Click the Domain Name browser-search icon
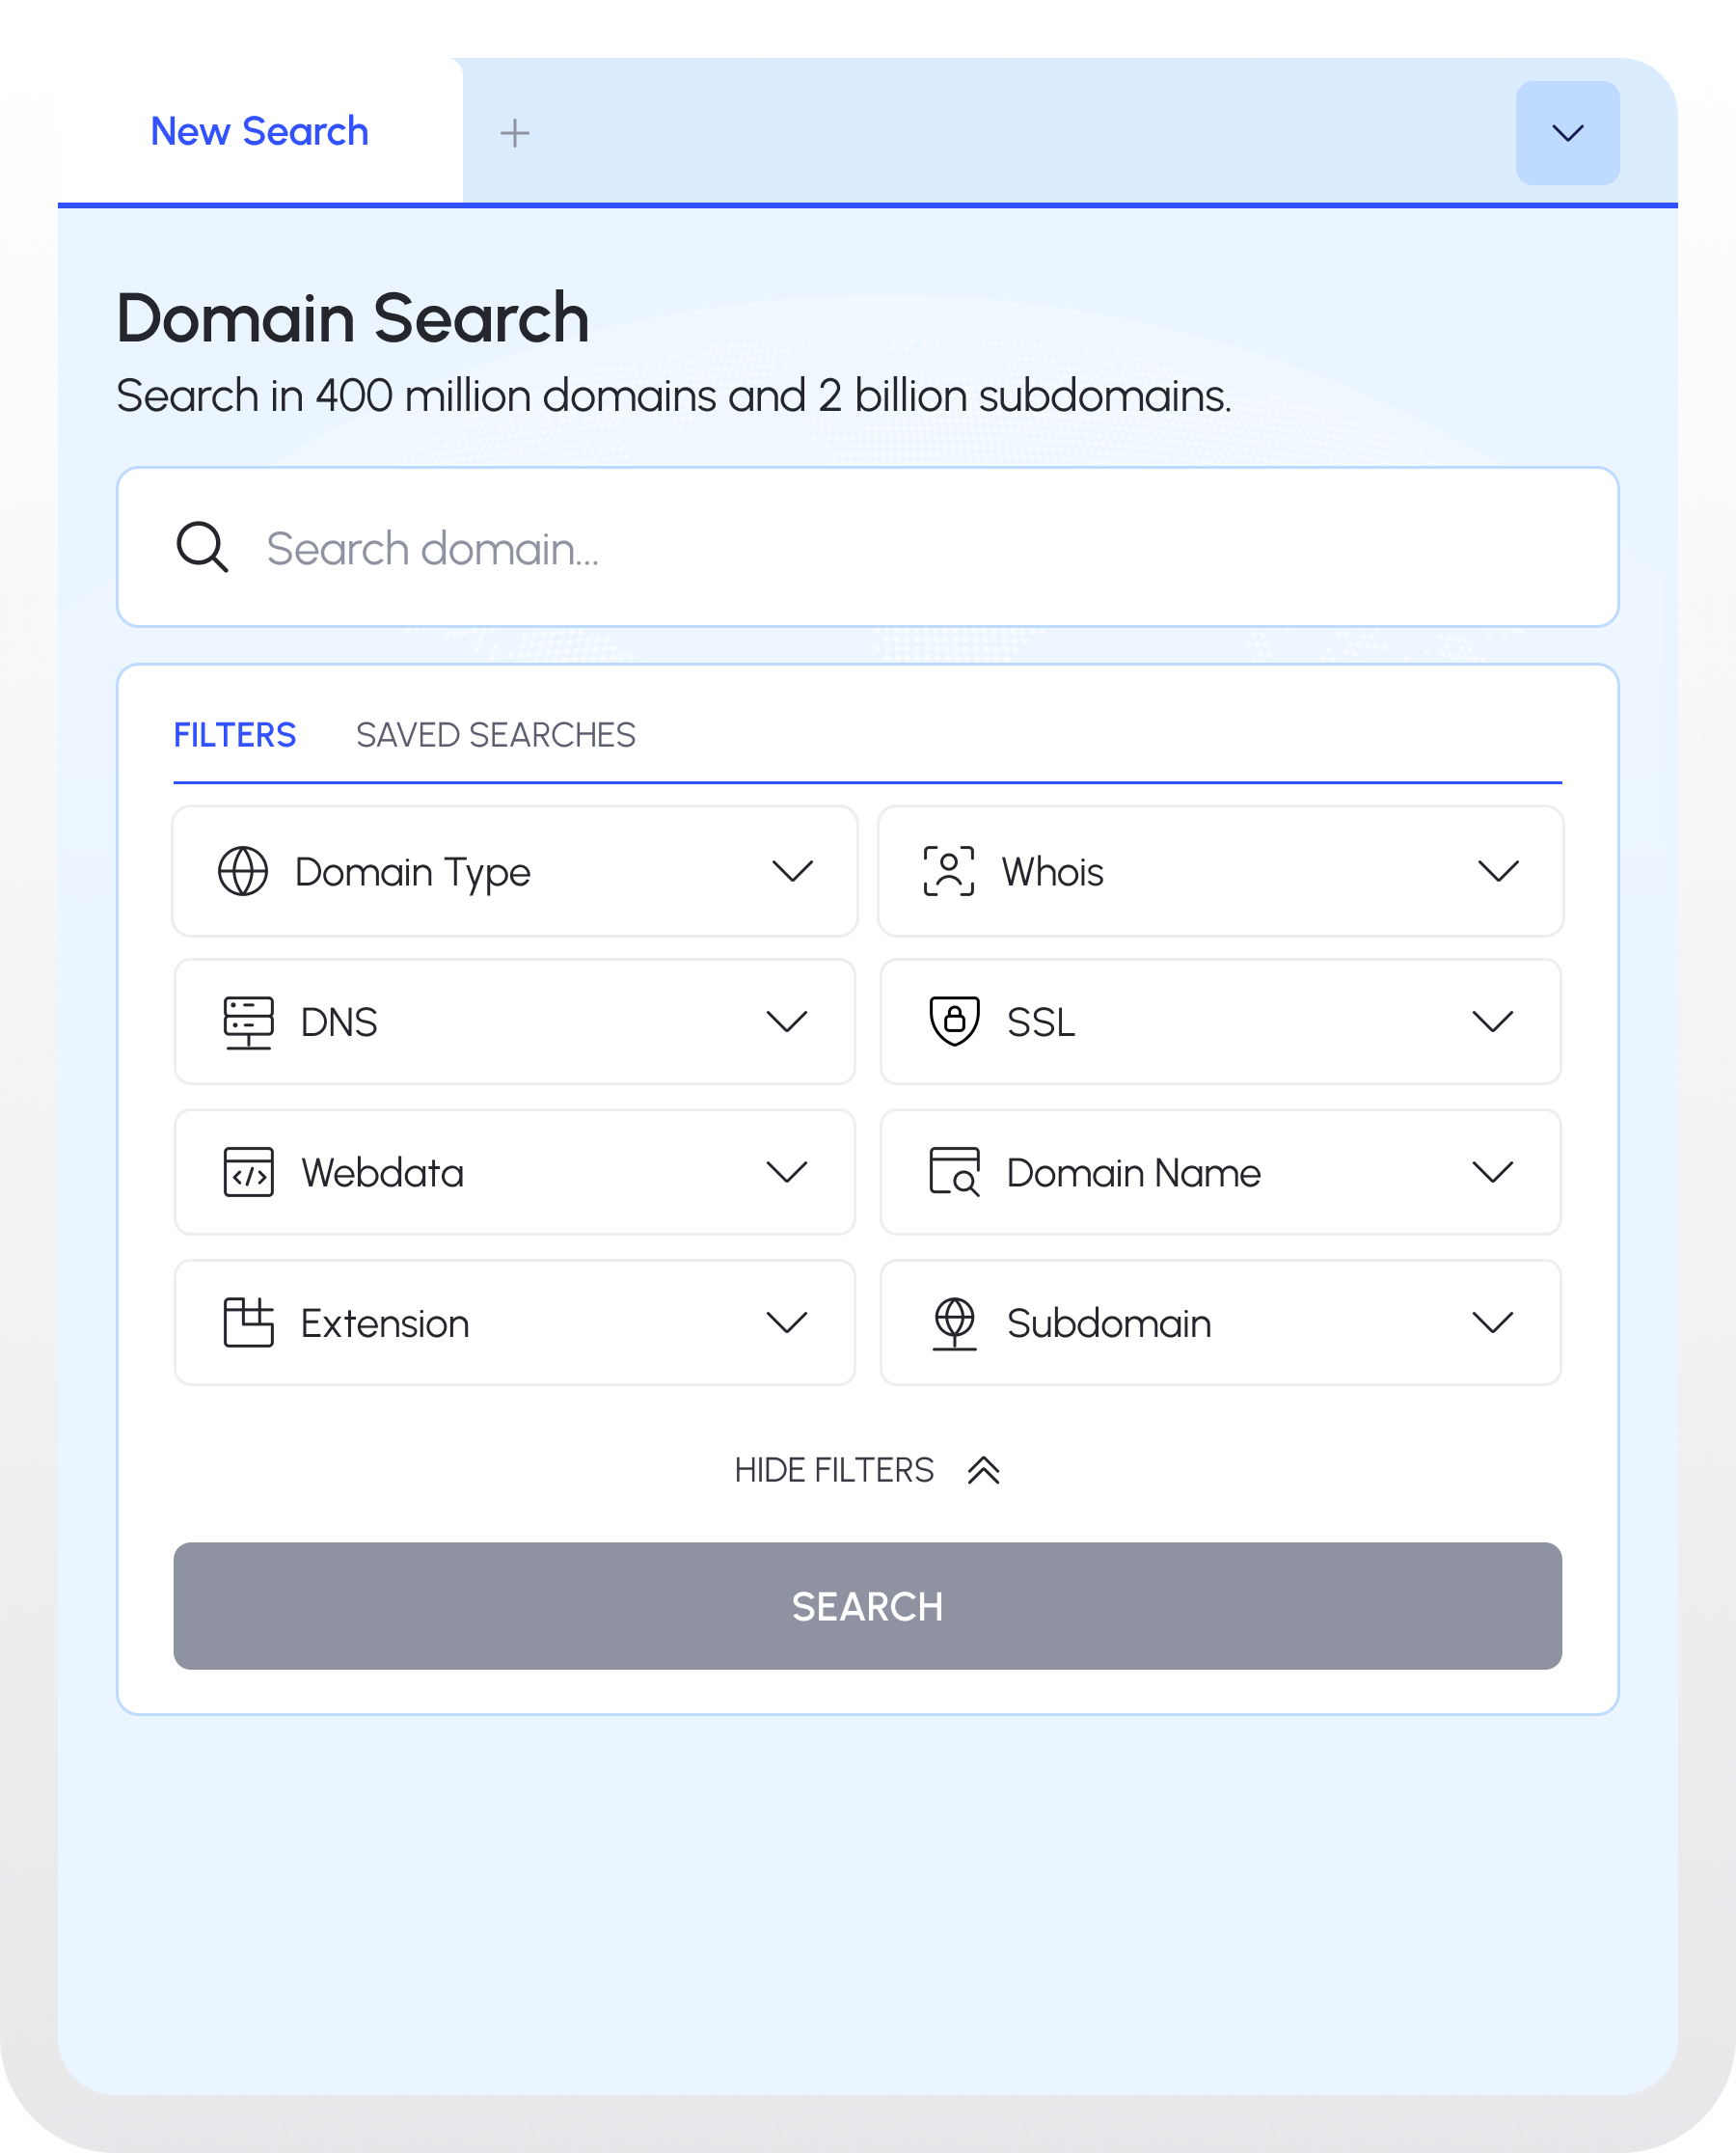 tap(954, 1172)
